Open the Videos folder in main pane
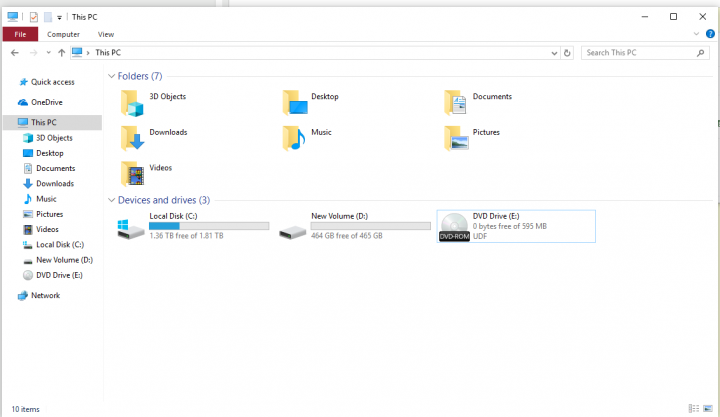720x417 pixels. 132,174
